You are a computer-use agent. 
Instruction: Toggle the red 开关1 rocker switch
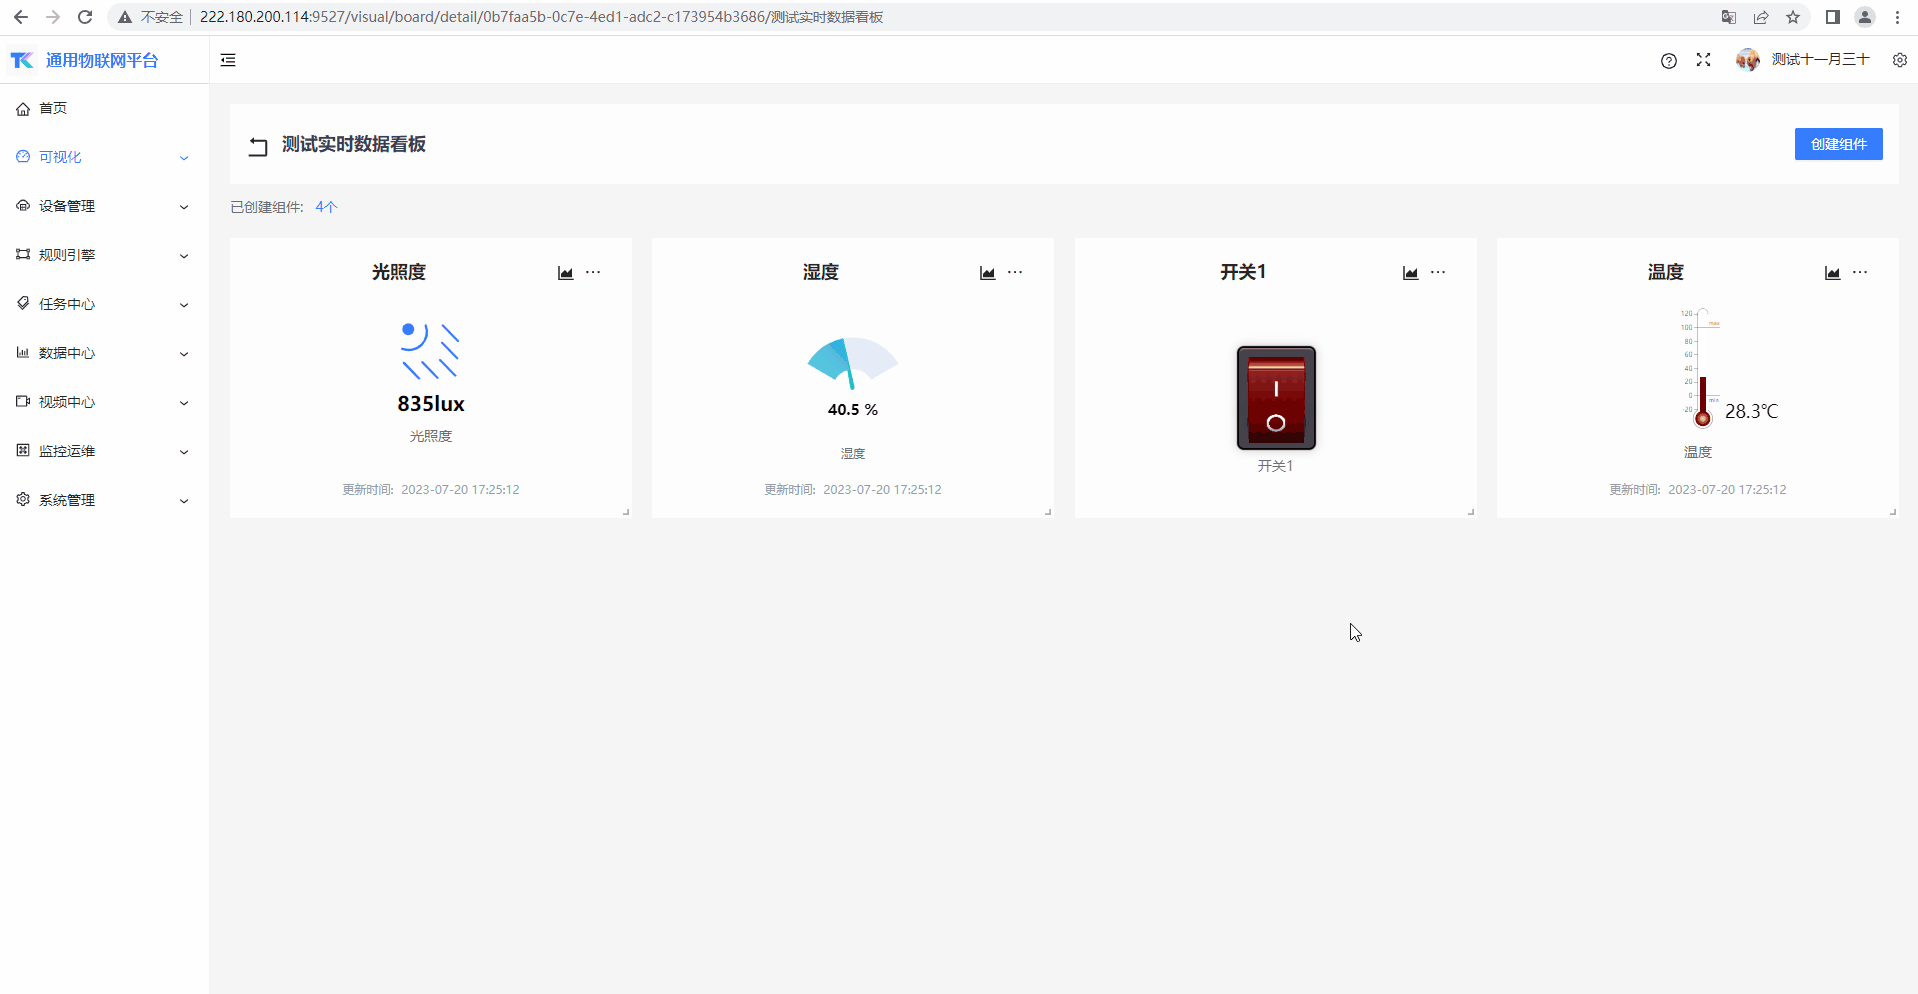(x=1276, y=398)
